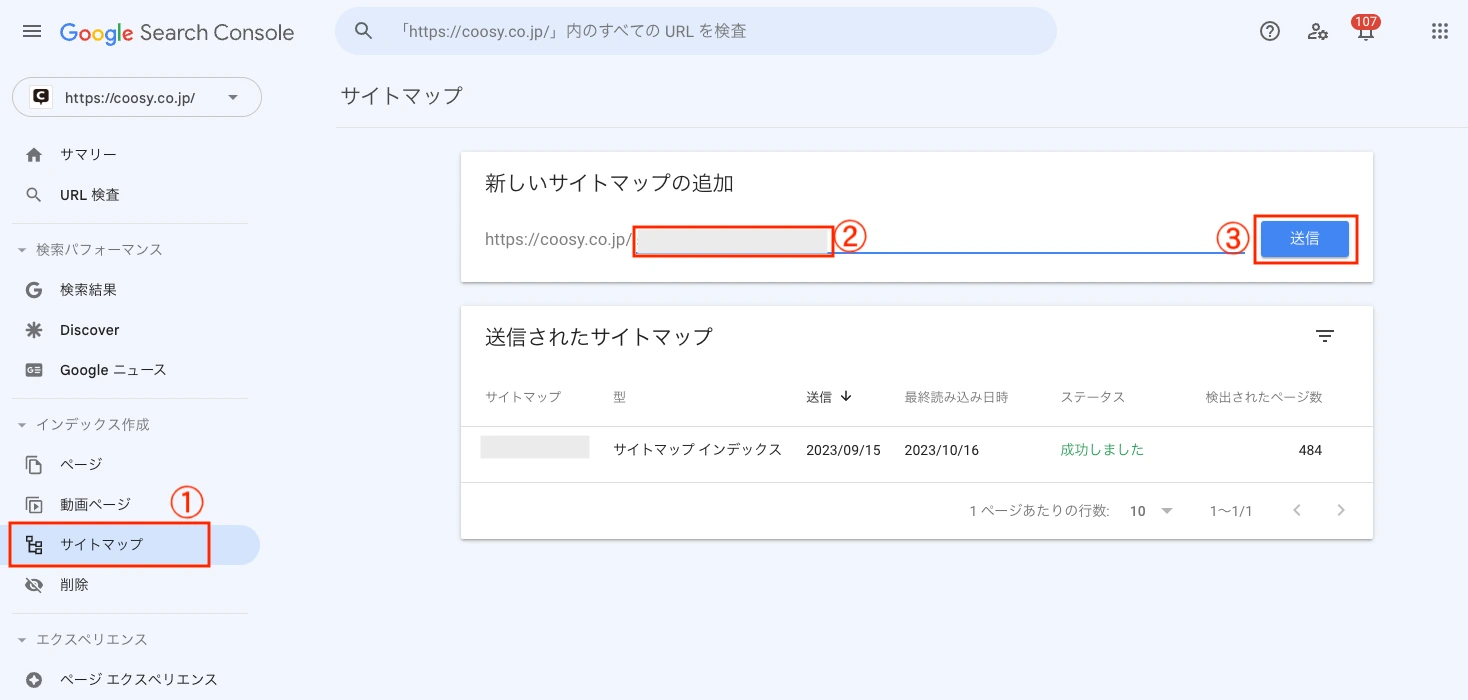Click the URL 検査 magnifier icon
The height and width of the screenshot is (700, 1468).
34,195
